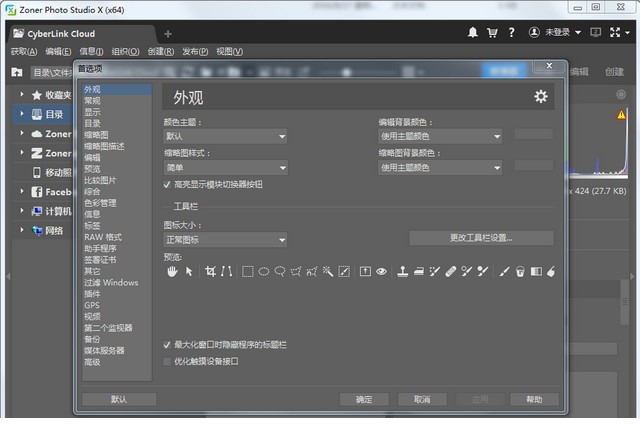This screenshot has height=434, width=640.
Task: Open the 缩略图样式 dropdown
Action: [x=225, y=168]
